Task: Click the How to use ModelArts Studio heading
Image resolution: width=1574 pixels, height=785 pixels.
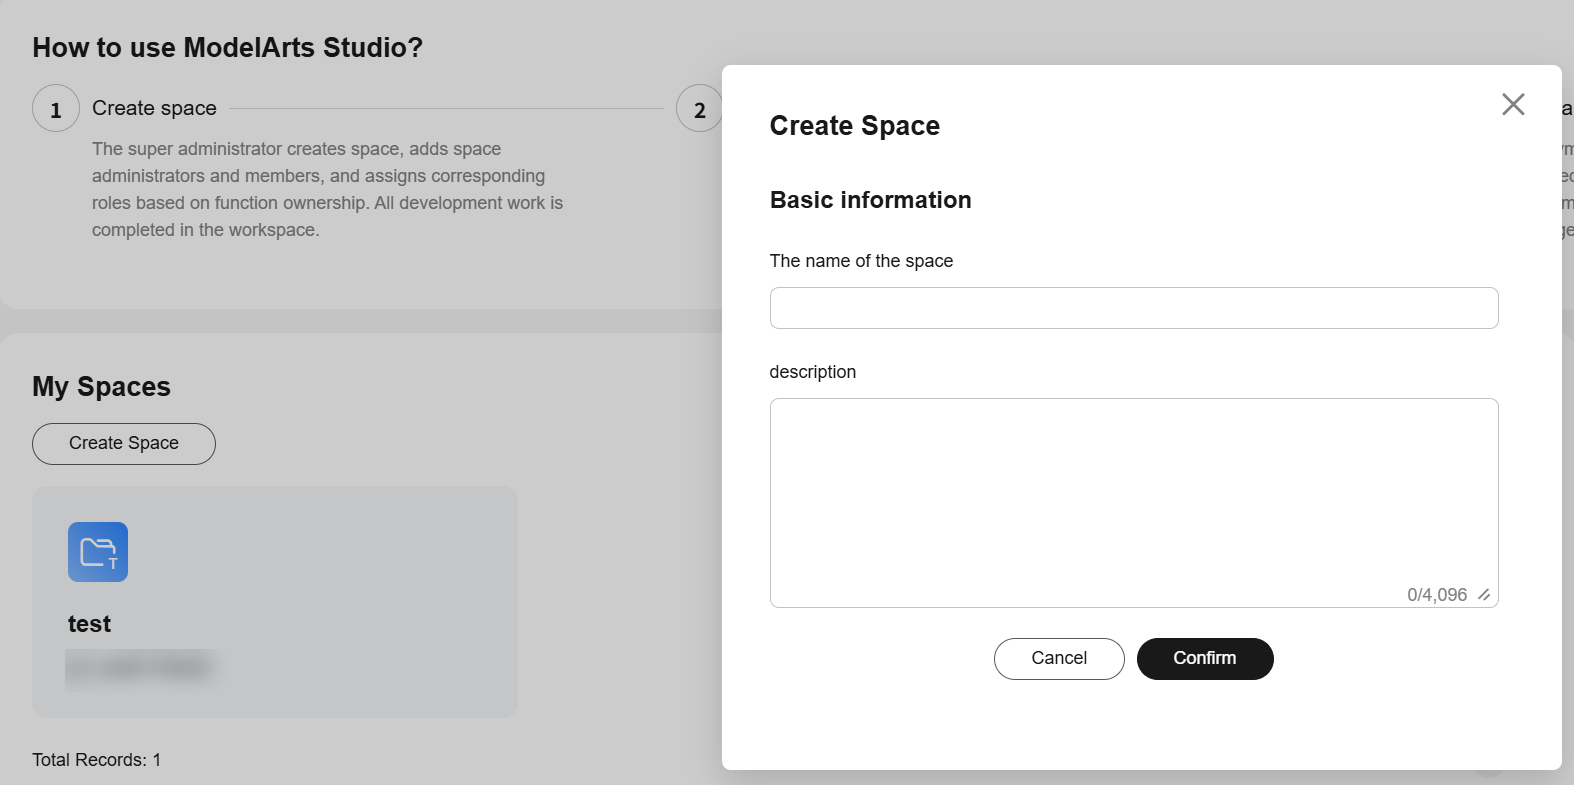Action: [x=227, y=47]
